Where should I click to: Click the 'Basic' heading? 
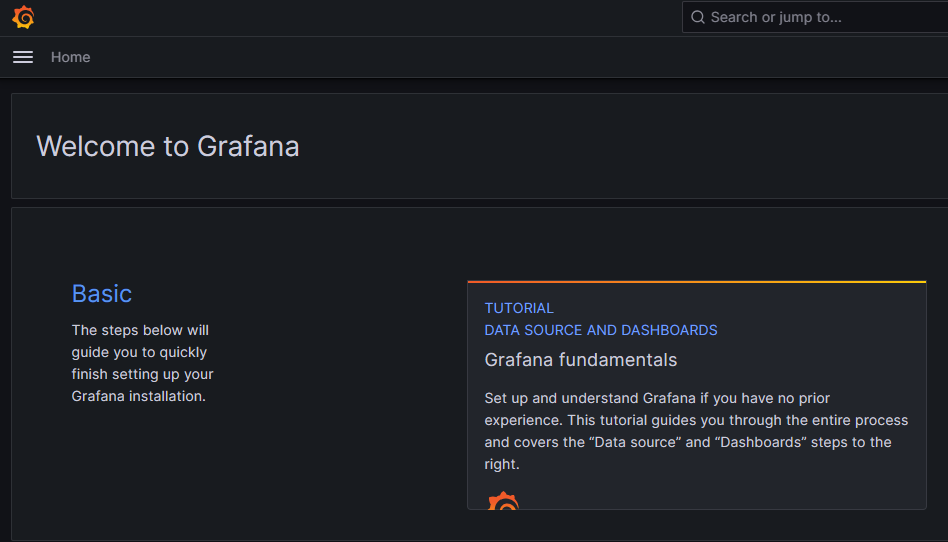tap(102, 293)
